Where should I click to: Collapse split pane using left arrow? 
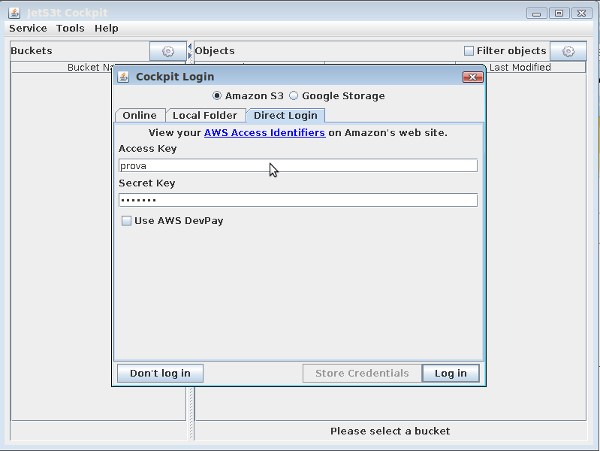coord(190,46)
